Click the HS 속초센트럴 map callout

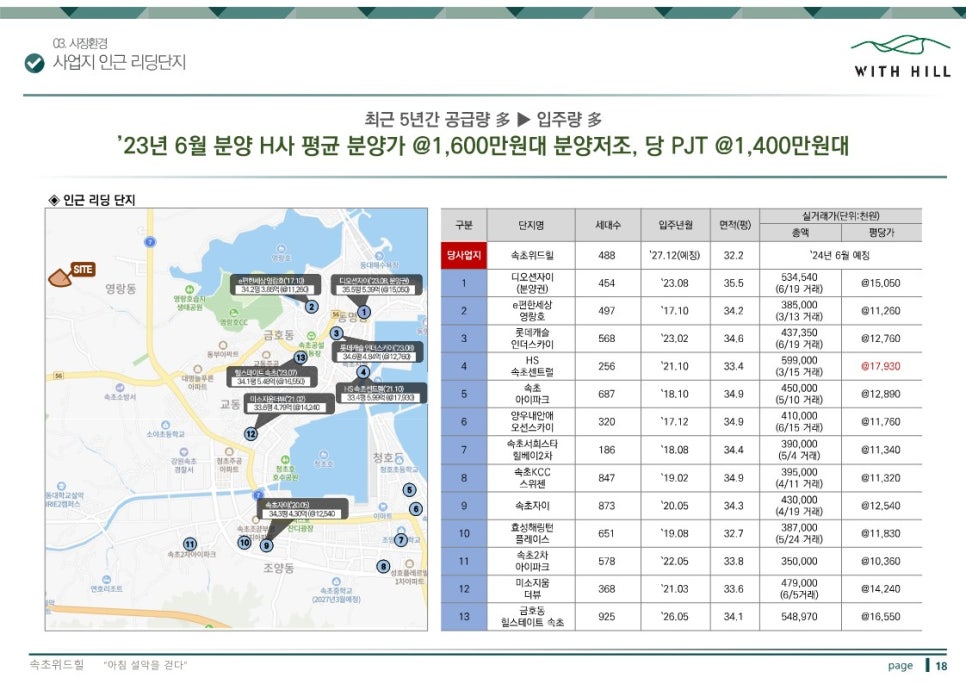tap(381, 393)
